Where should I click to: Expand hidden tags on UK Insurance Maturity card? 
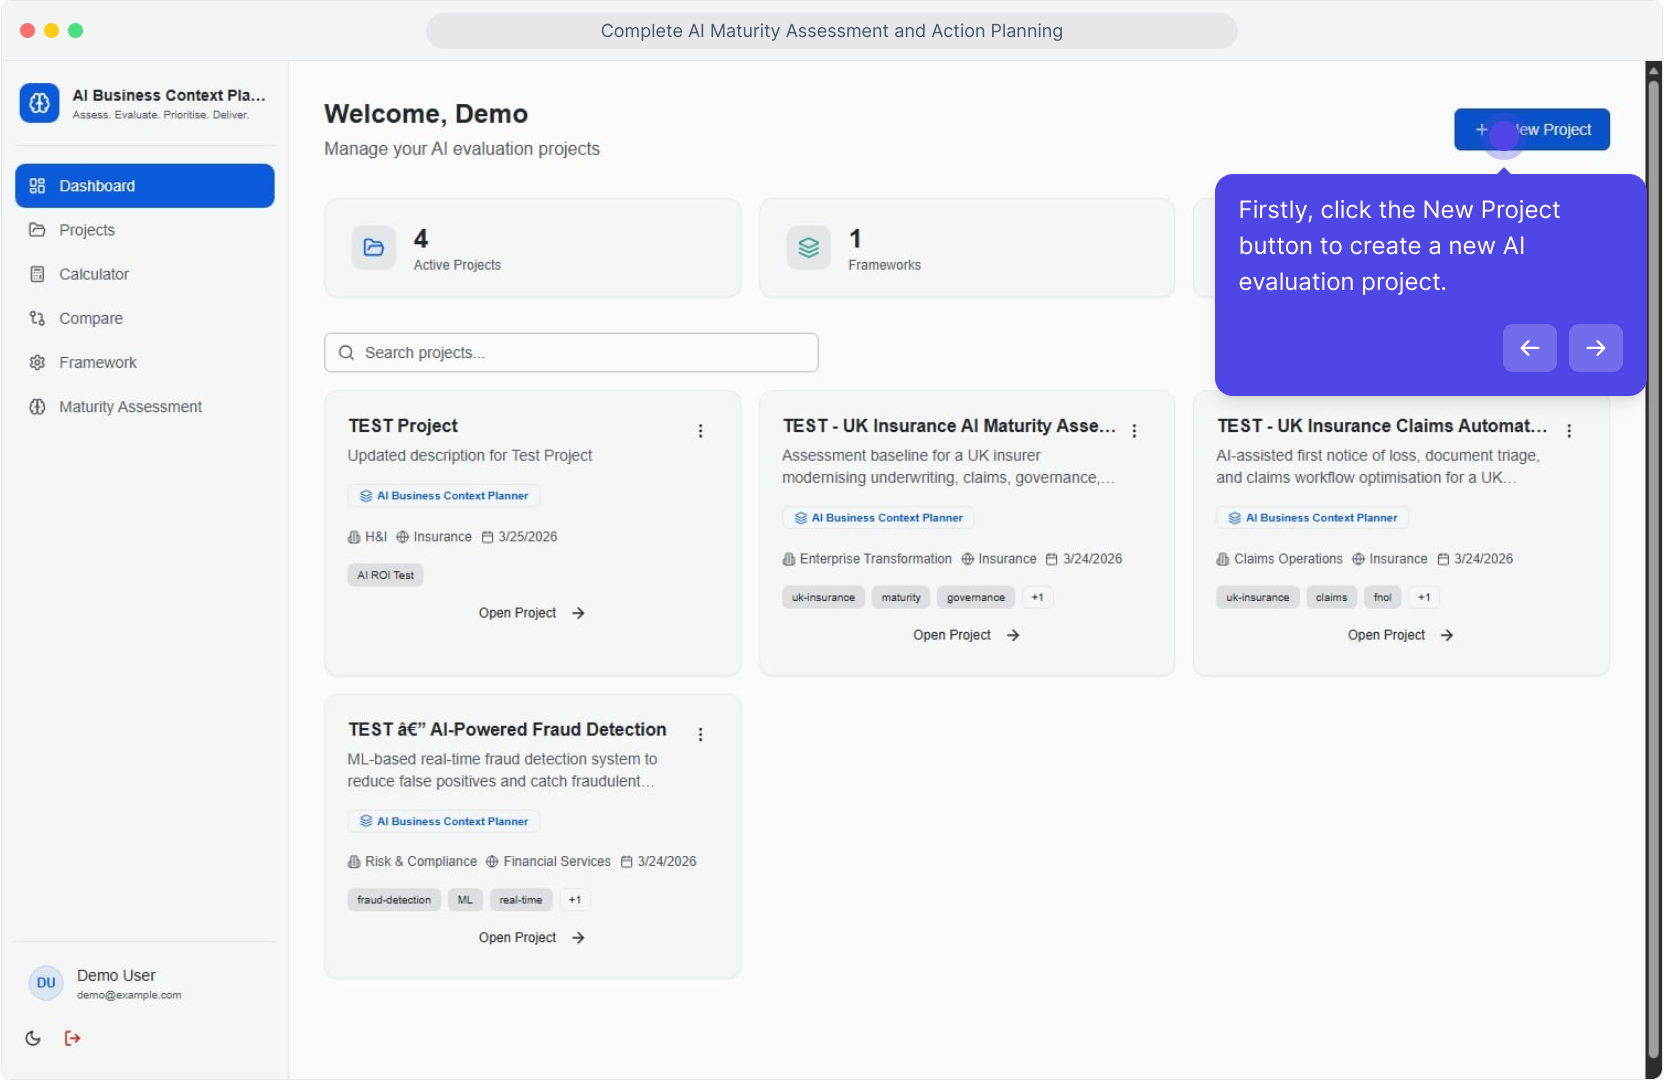(x=1037, y=597)
